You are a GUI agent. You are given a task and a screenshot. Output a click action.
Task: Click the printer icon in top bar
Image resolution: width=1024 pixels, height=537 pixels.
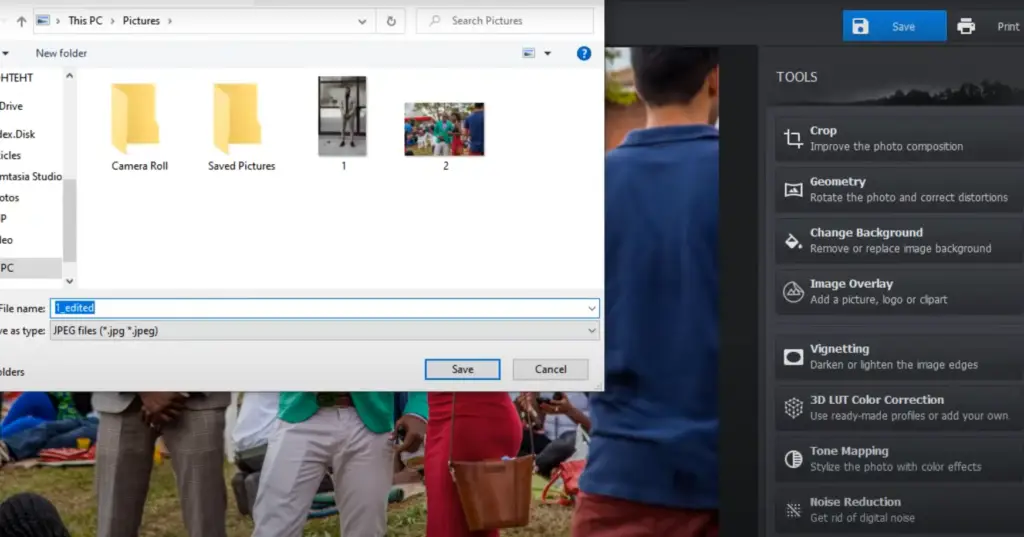(x=966, y=27)
